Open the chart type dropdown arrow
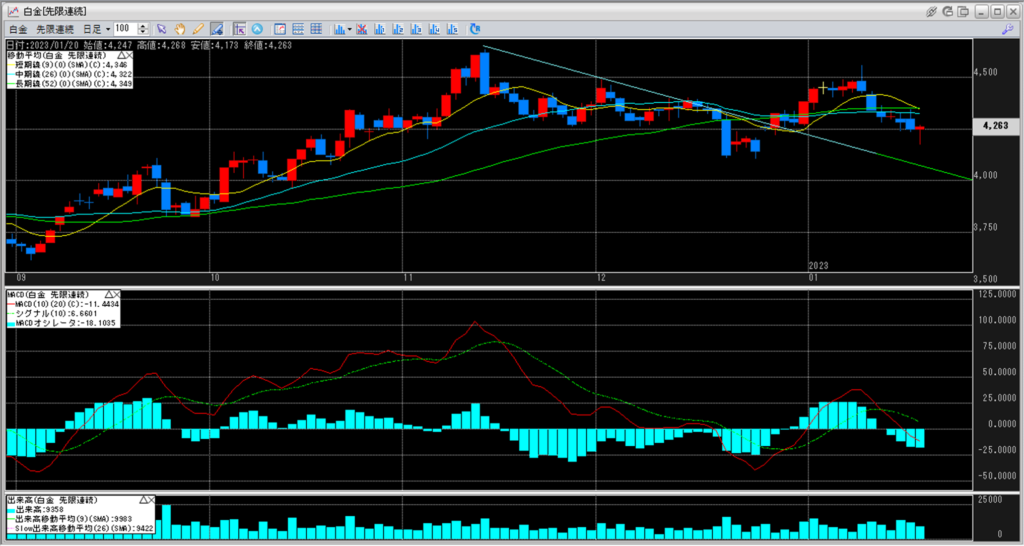The width and height of the screenshot is (1024, 546). pyautogui.click(x=349, y=29)
